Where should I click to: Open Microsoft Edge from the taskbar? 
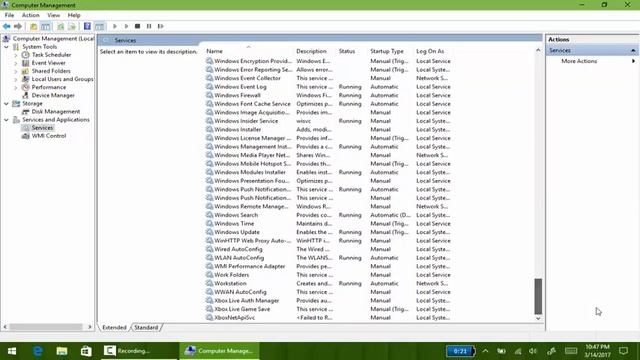38,351
